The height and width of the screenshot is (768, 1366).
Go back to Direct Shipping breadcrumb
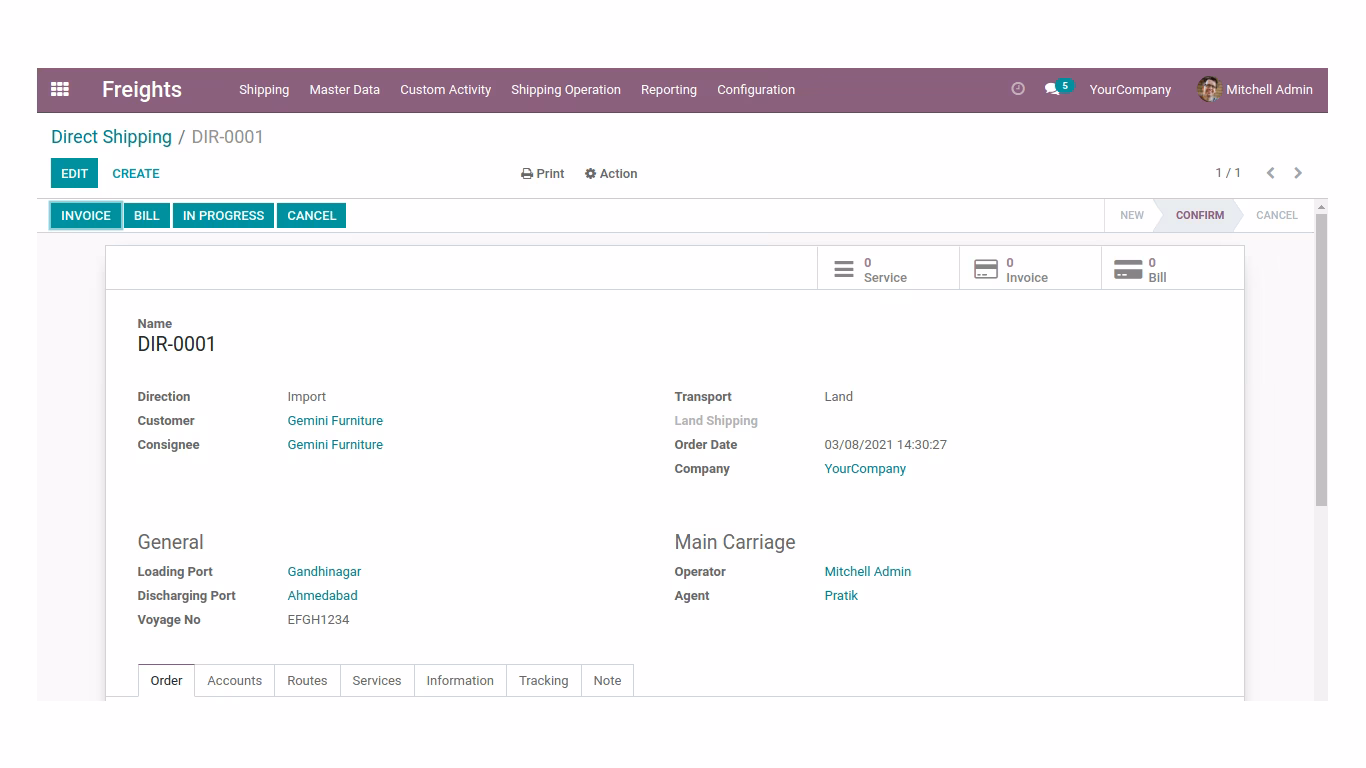tap(111, 137)
